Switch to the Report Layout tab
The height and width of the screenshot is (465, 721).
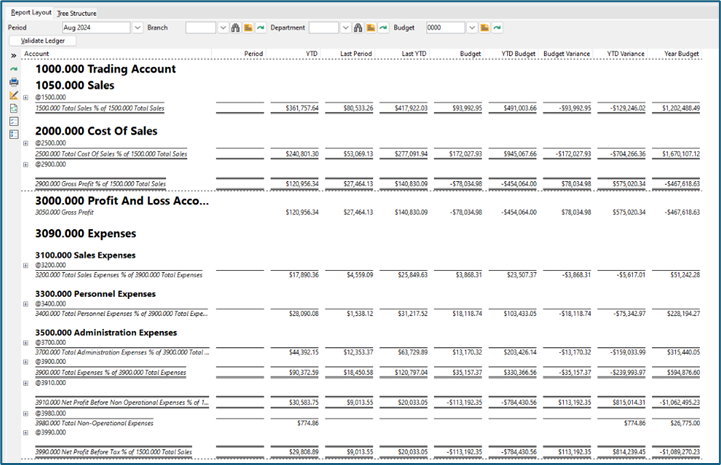[x=31, y=12]
